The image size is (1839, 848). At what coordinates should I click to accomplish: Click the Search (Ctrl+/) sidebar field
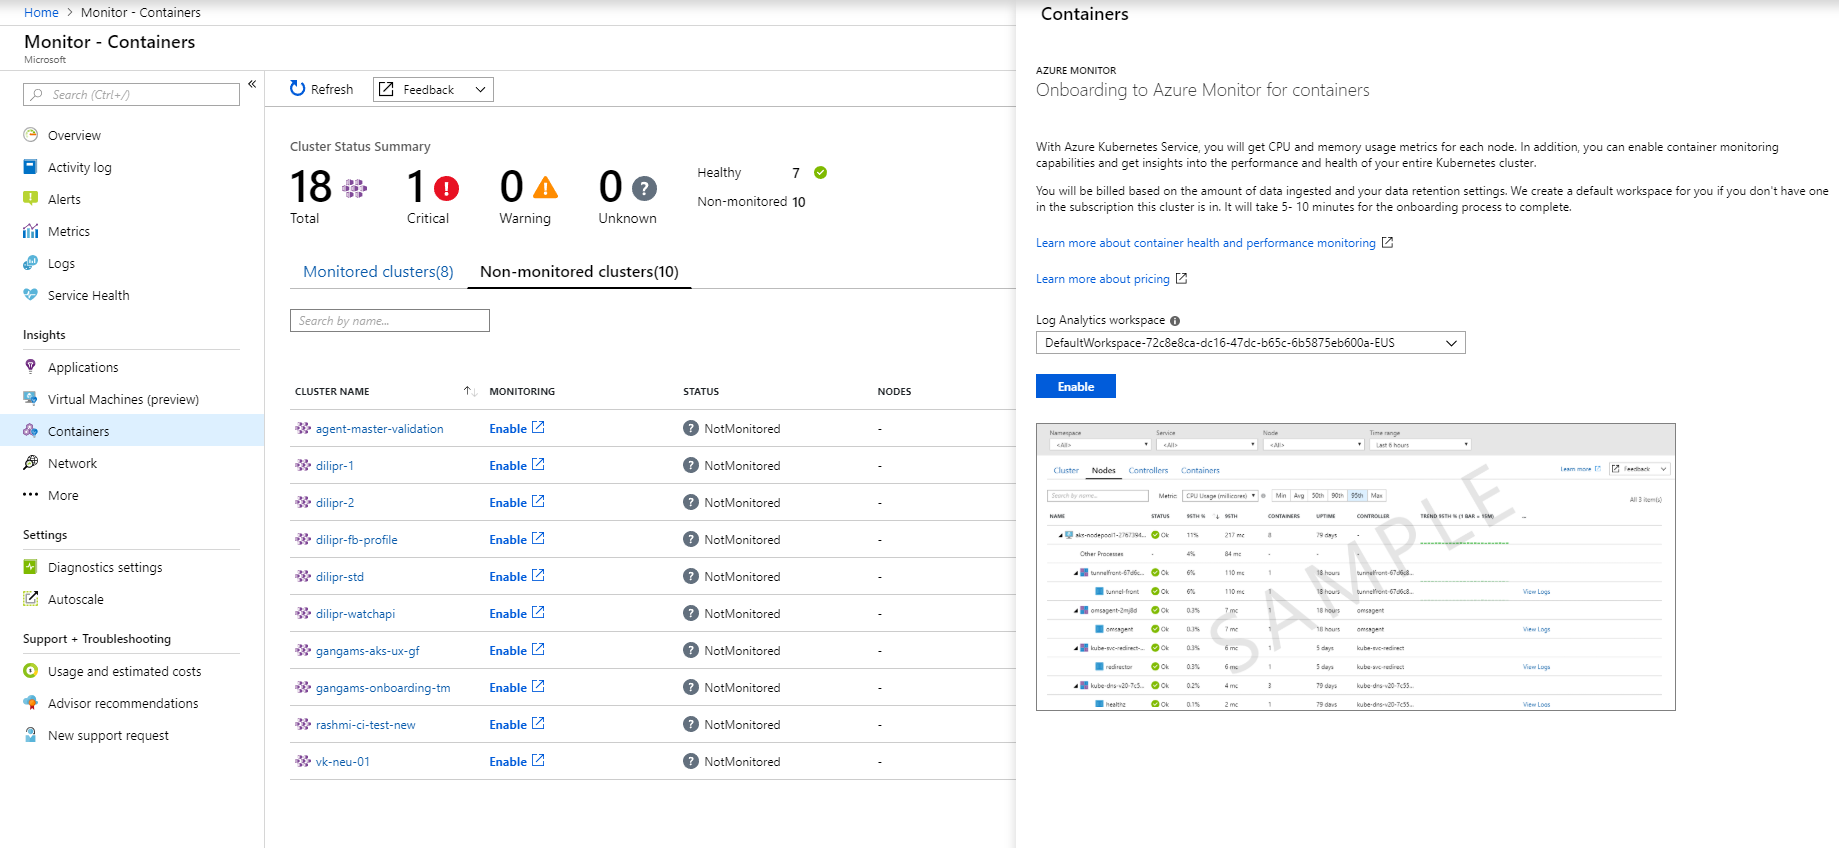click(x=131, y=94)
